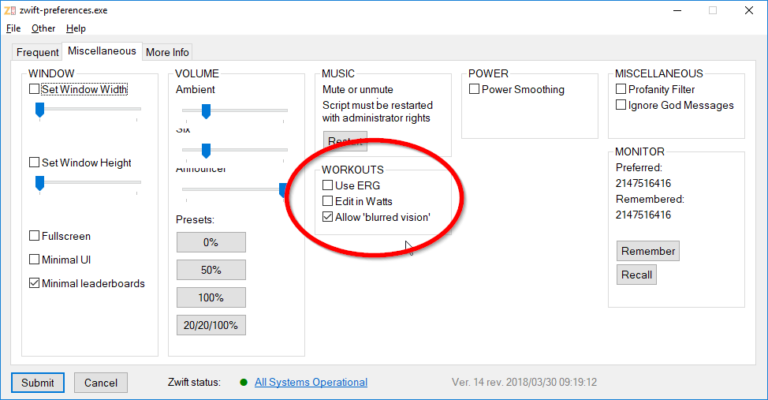
Task: Click the Zwift app icon in title bar
Action: tap(10, 10)
